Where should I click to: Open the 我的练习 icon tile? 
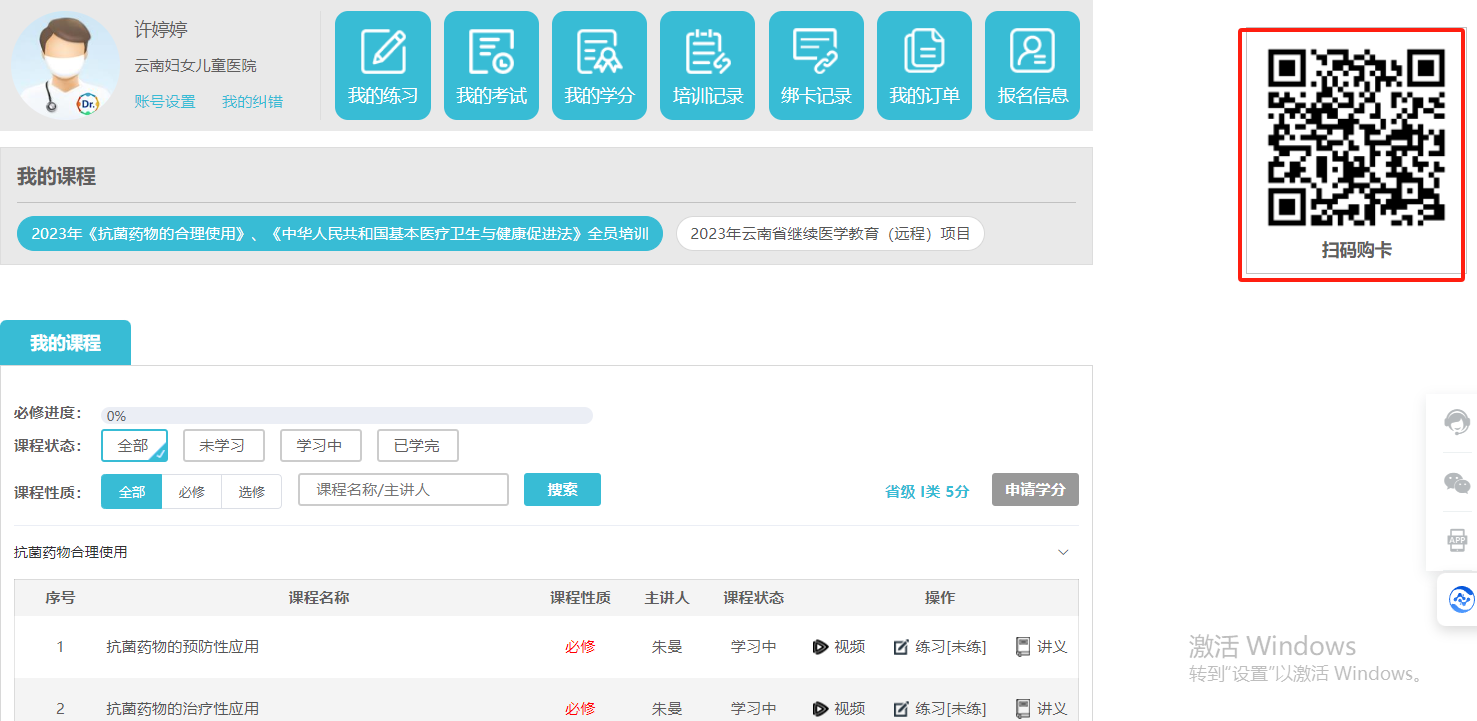(x=383, y=66)
